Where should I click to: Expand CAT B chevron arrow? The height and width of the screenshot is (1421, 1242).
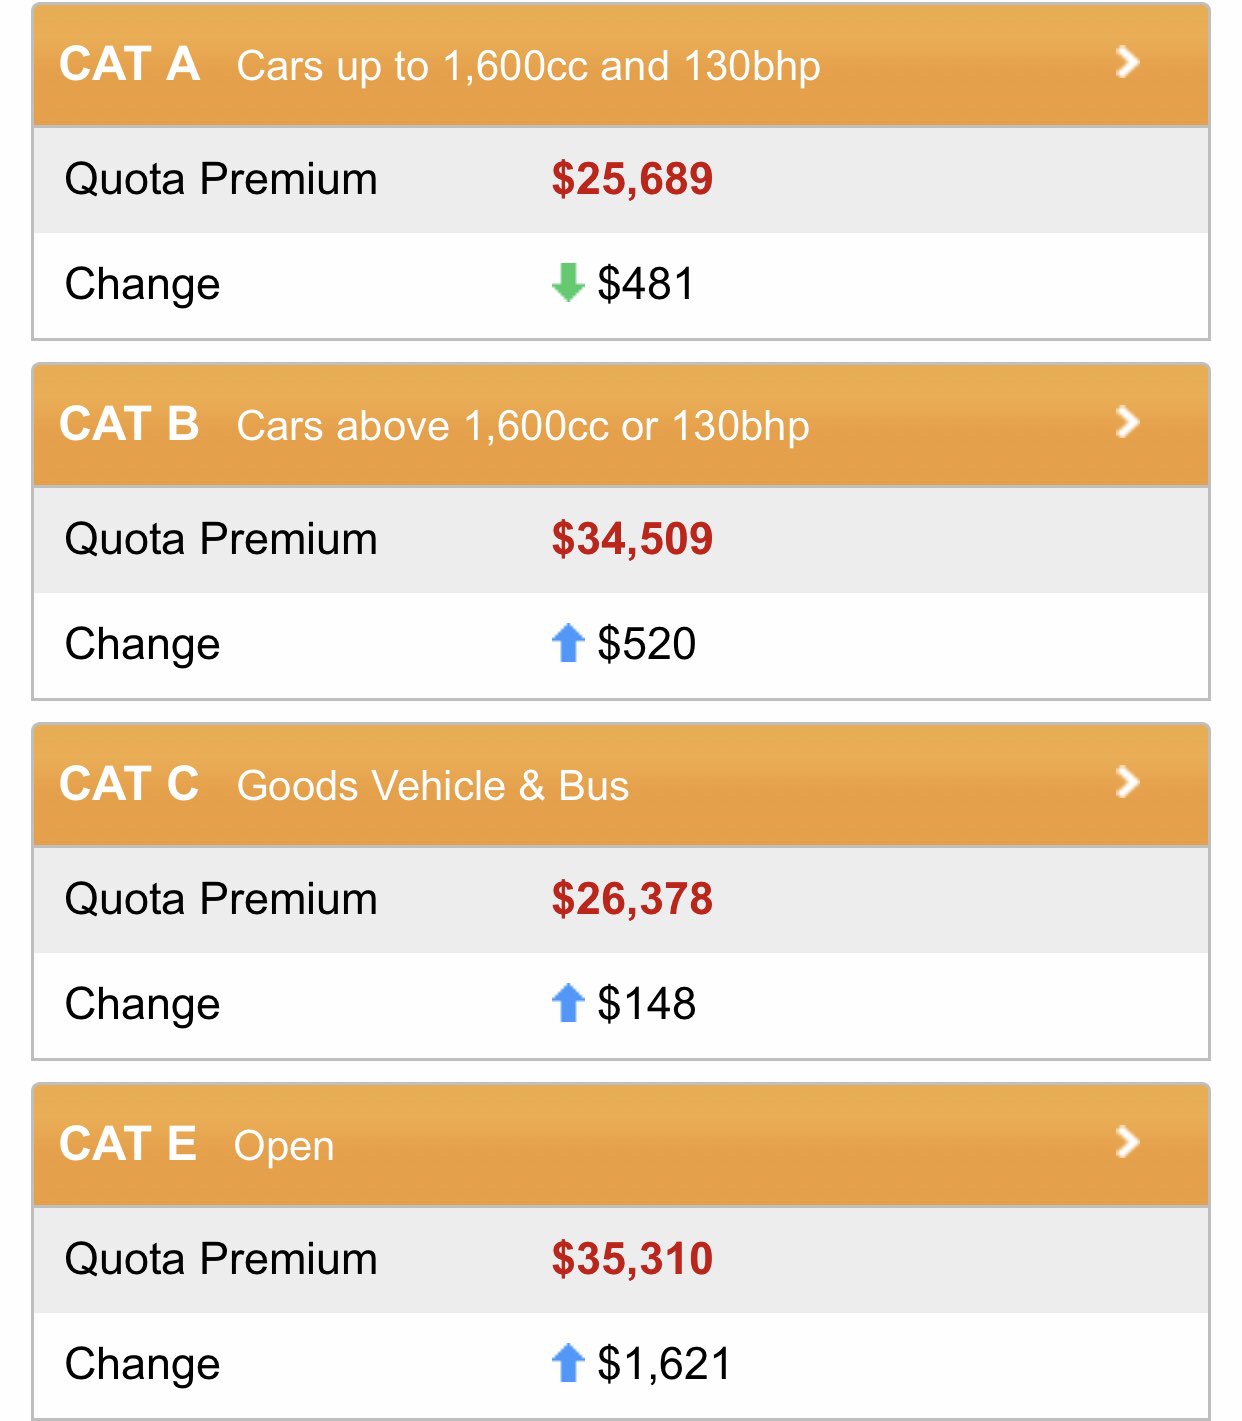(x=1127, y=423)
